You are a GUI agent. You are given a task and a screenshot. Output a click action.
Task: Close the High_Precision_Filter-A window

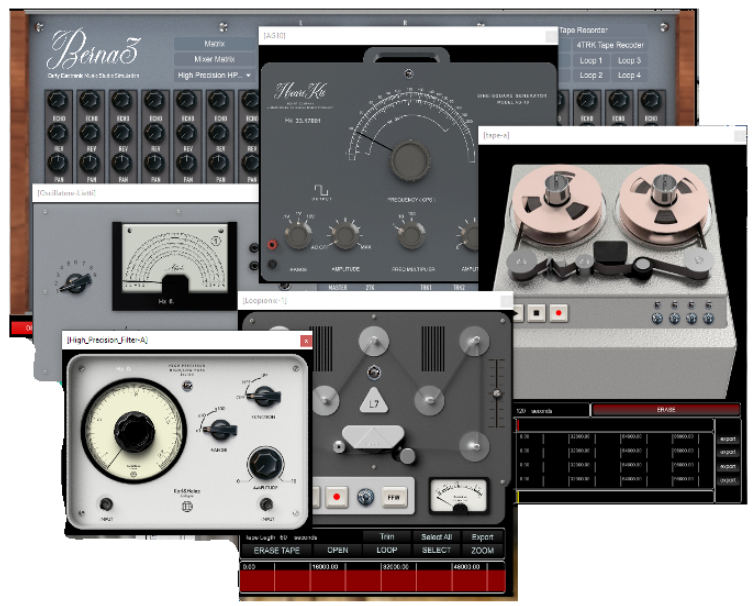tap(306, 341)
